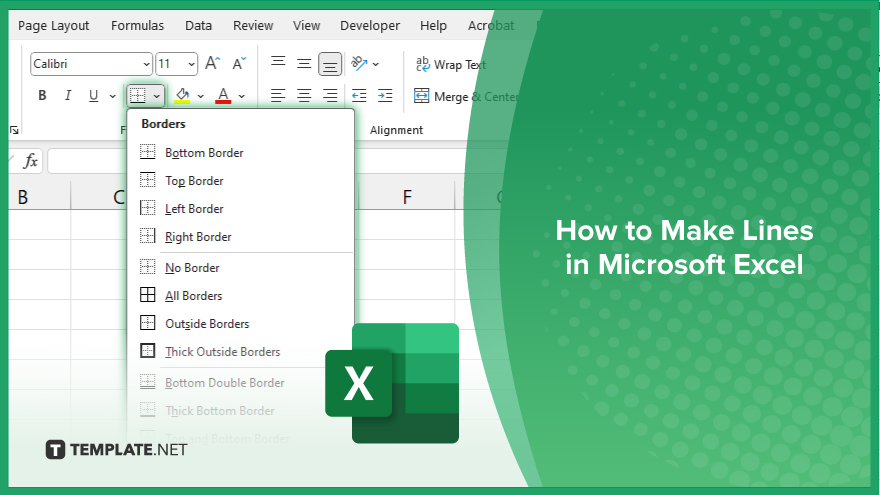Click the Borders button icon
This screenshot has width=880, height=495.
tap(138, 95)
